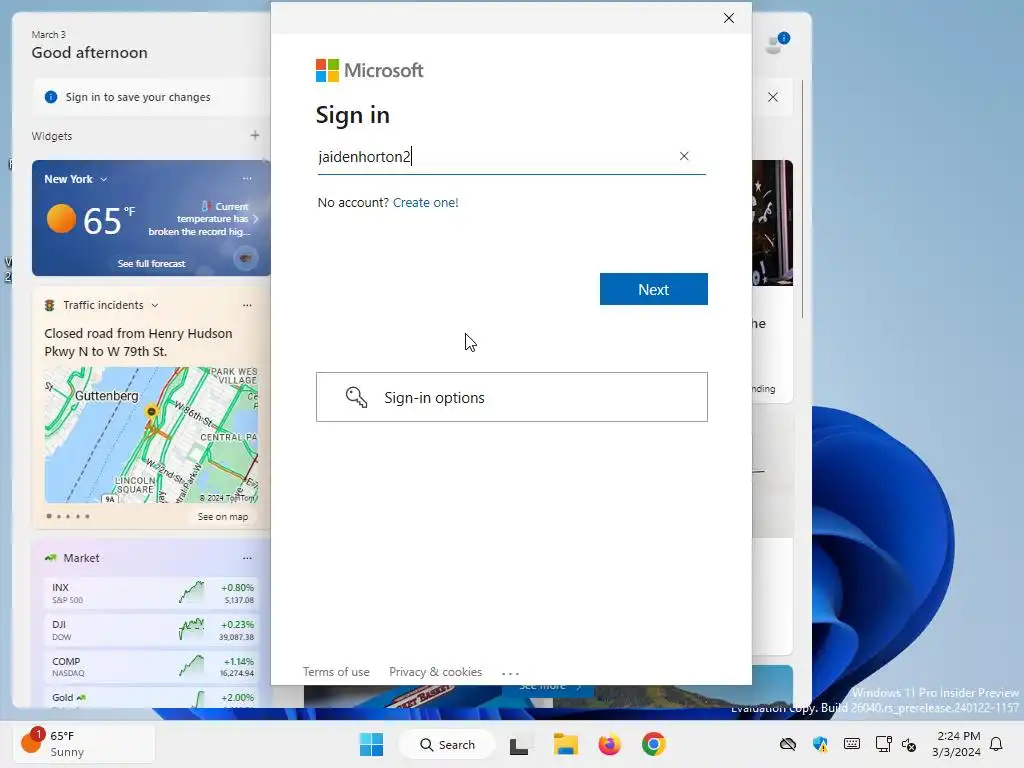Open the more options ellipsis in dialog footer

[510, 673]
